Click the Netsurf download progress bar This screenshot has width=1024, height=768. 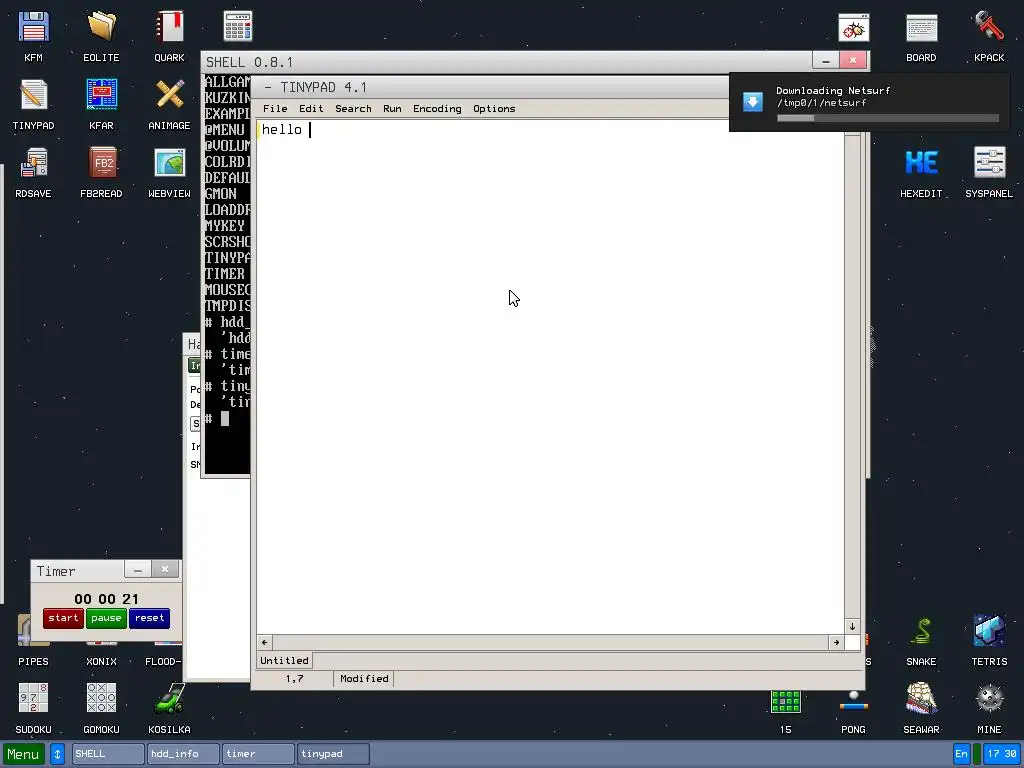point(888,118)
